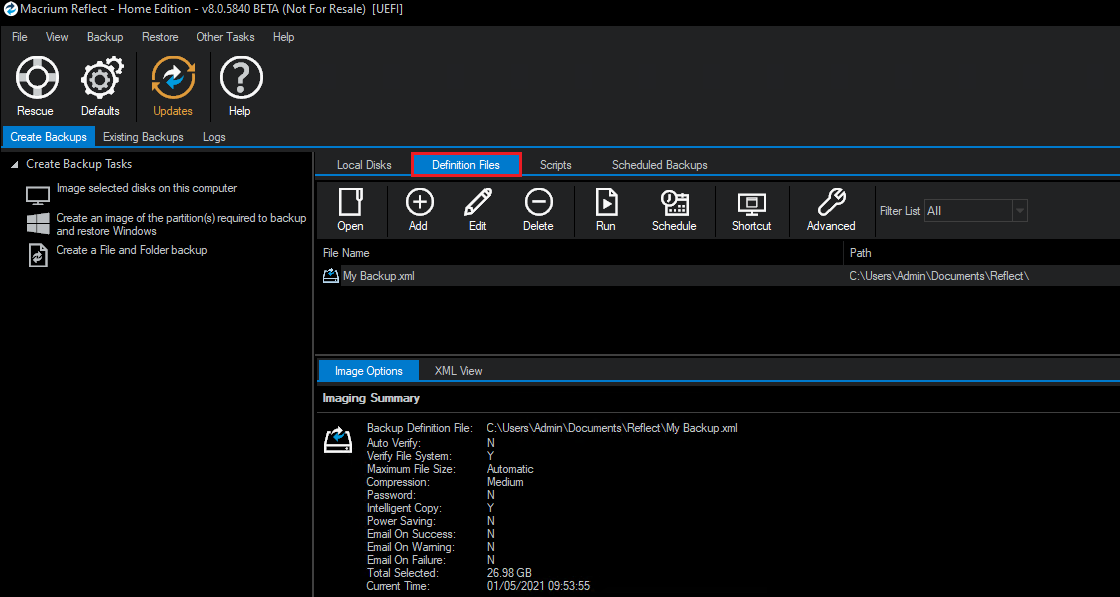Viewport: 1120px width, 597px height.
Task: Delete the selected definition file
Action: click(x=538, y=203)
